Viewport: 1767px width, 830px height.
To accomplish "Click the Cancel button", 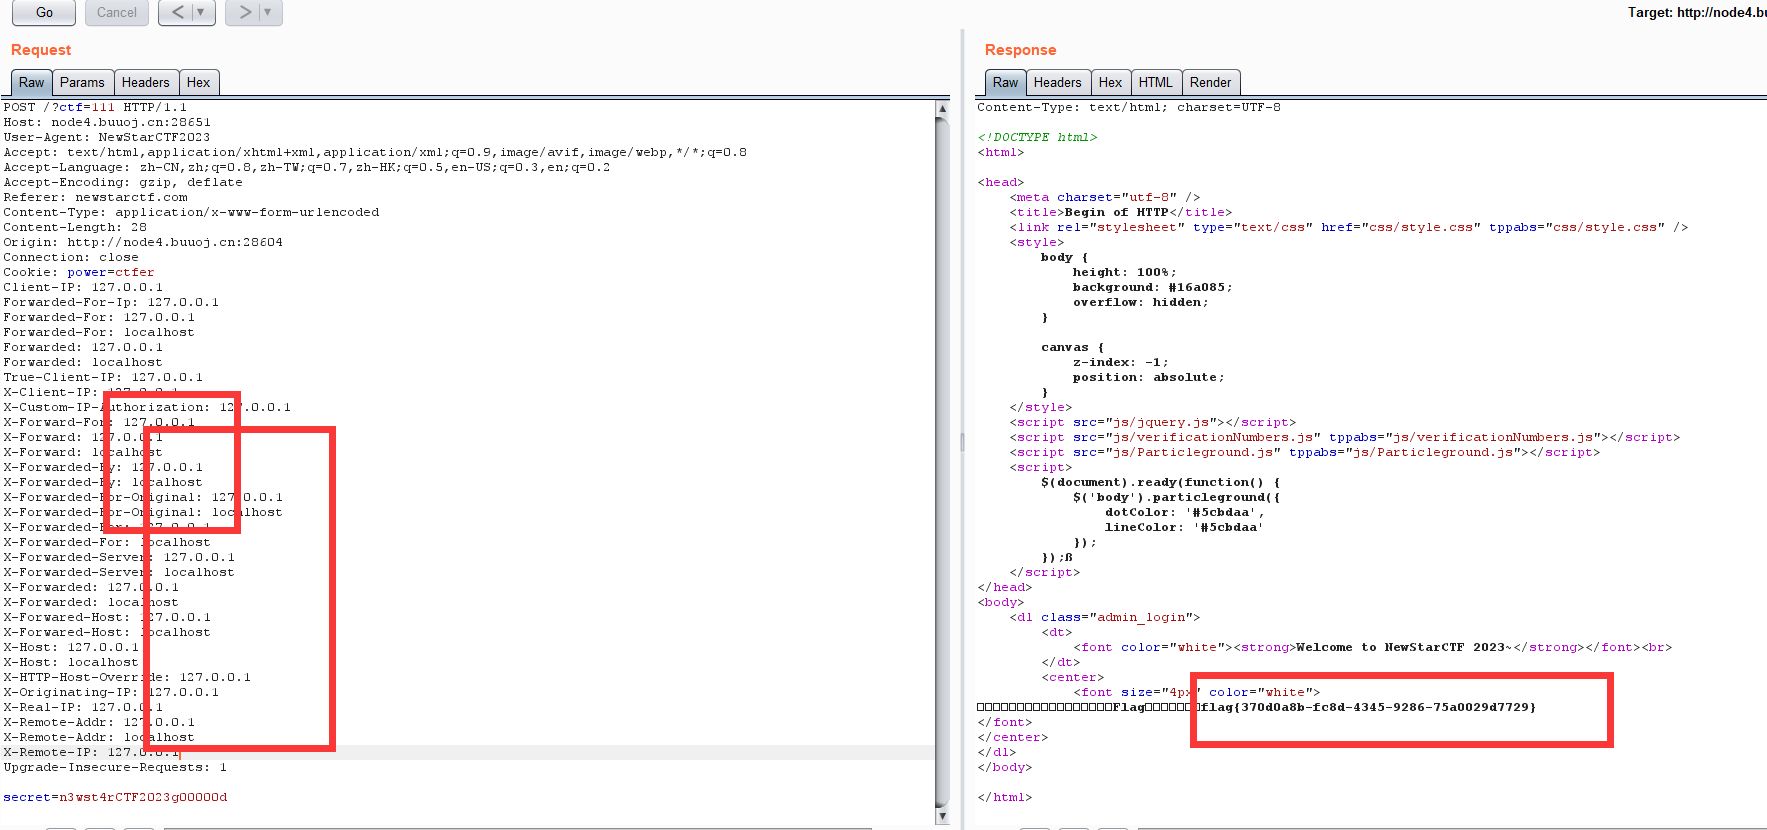I will click(x=117, y=12).
